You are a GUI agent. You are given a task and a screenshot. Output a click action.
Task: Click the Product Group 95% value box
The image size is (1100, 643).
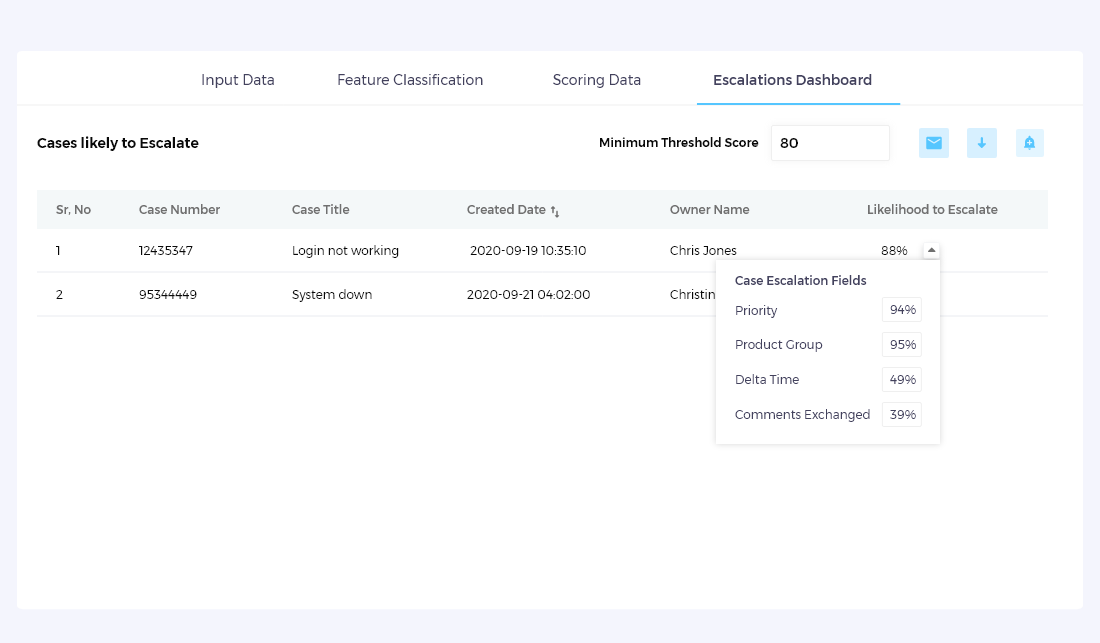click(x=902, y=345)
